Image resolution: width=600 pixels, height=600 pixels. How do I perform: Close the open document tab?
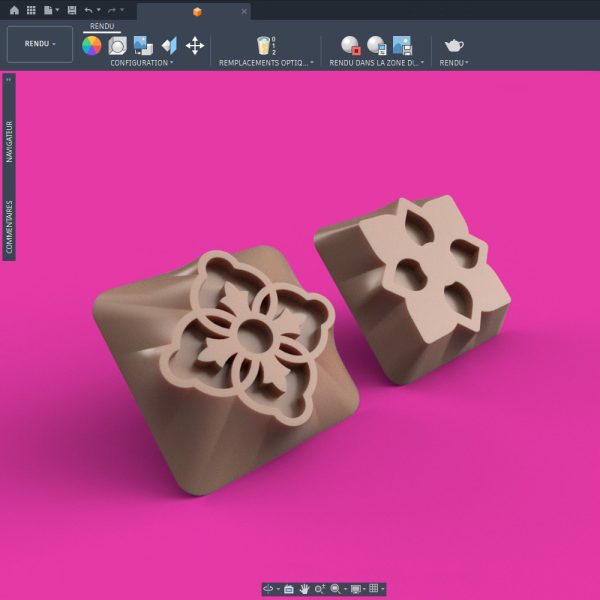244,12
